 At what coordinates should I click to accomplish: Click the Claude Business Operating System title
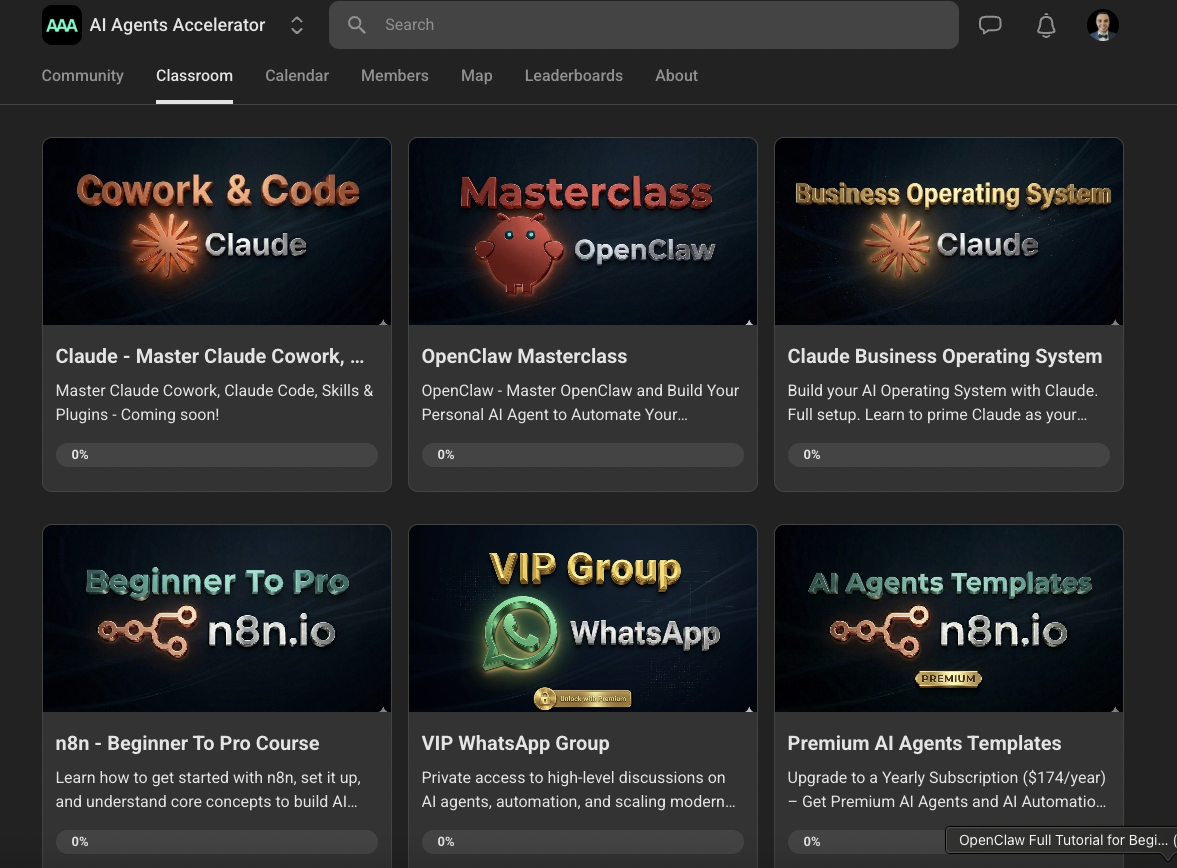pos(944,356)
